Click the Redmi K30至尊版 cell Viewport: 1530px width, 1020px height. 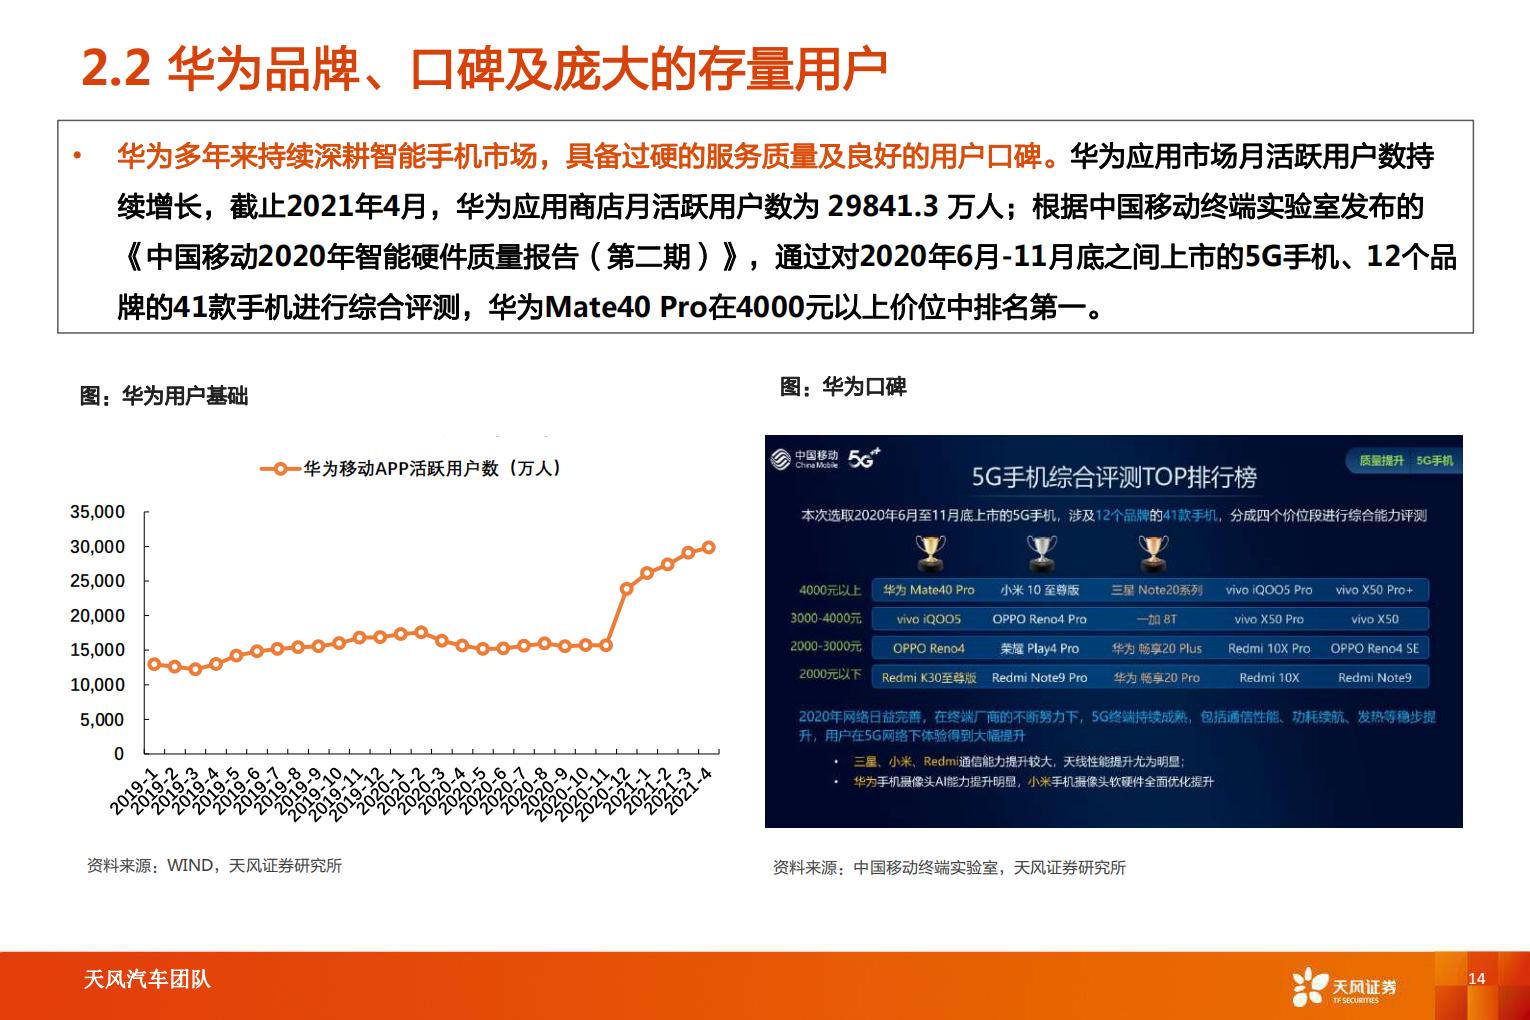(929, 678)
